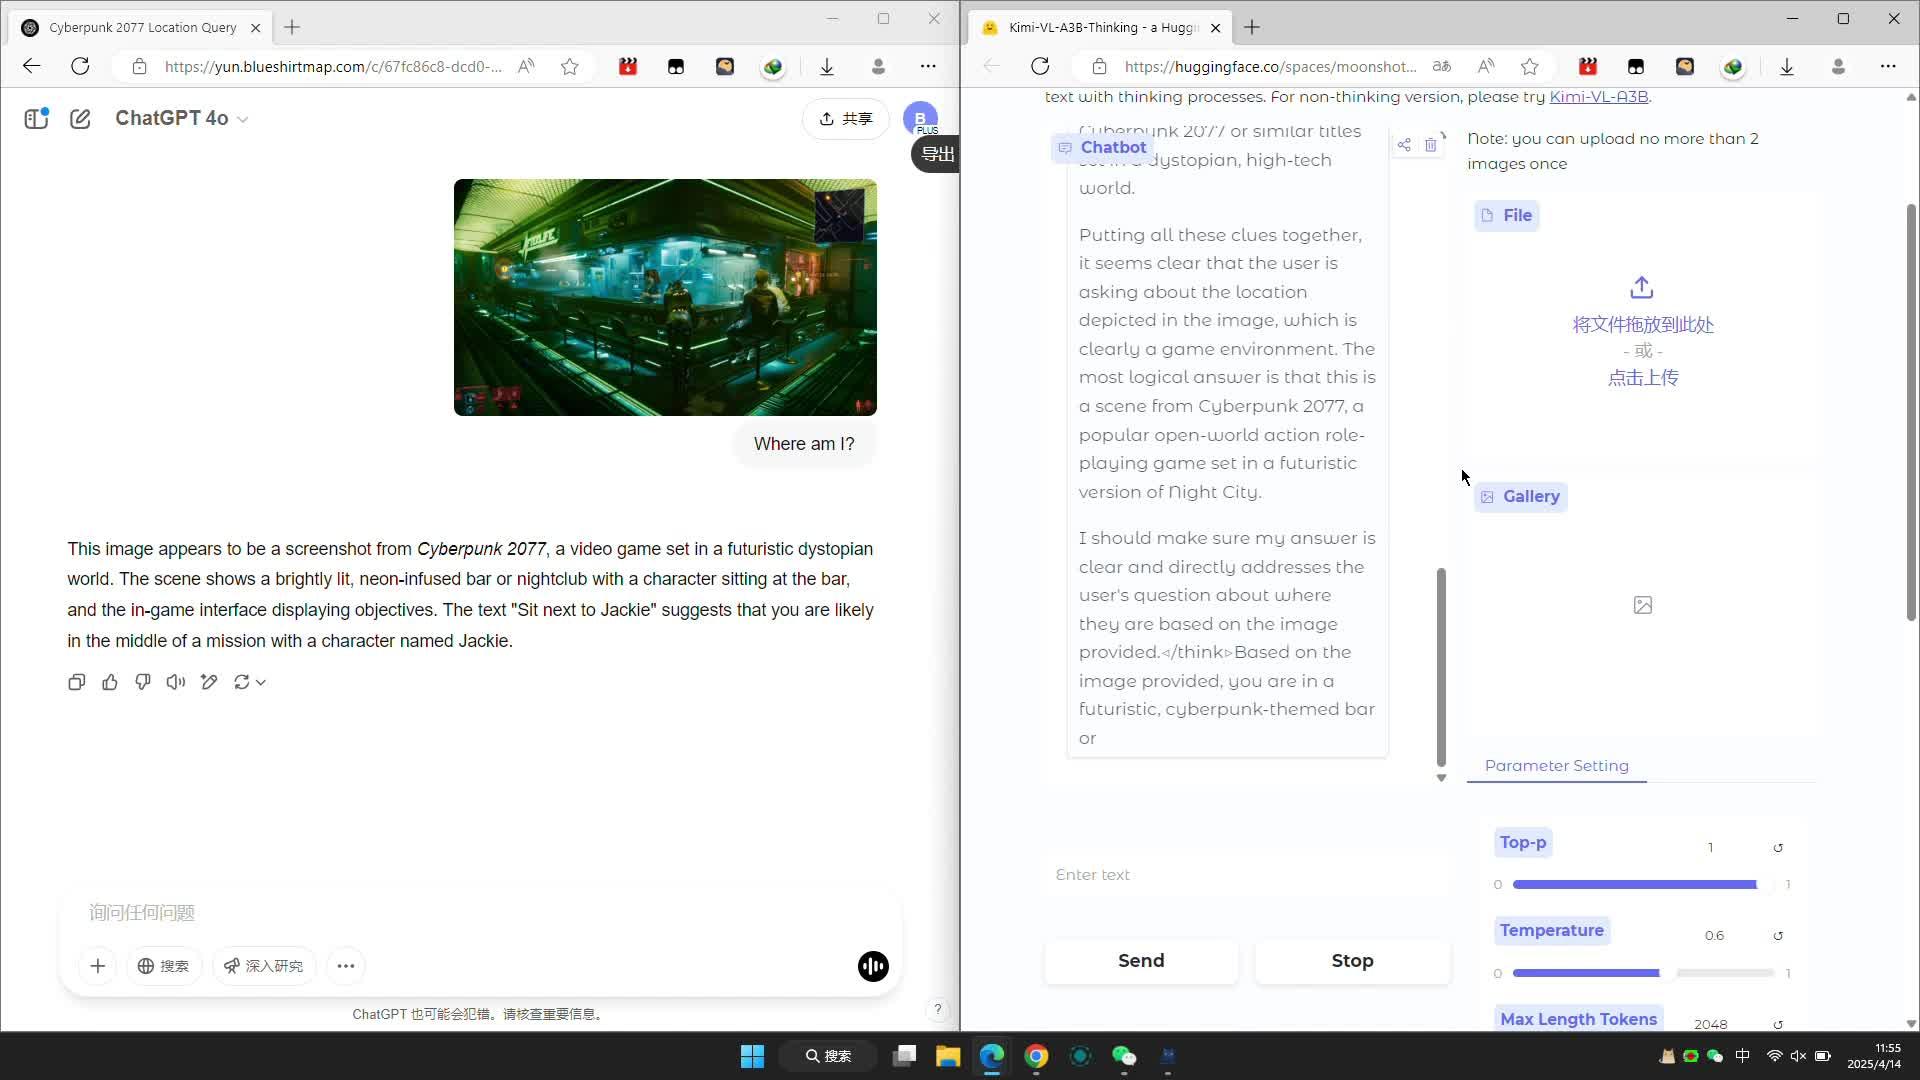Image resolution: width=1920 pixels, height=1080 pixels.
Task: Select the Cyberpunk 2077 Location Query tab
Action: (142, 28)
